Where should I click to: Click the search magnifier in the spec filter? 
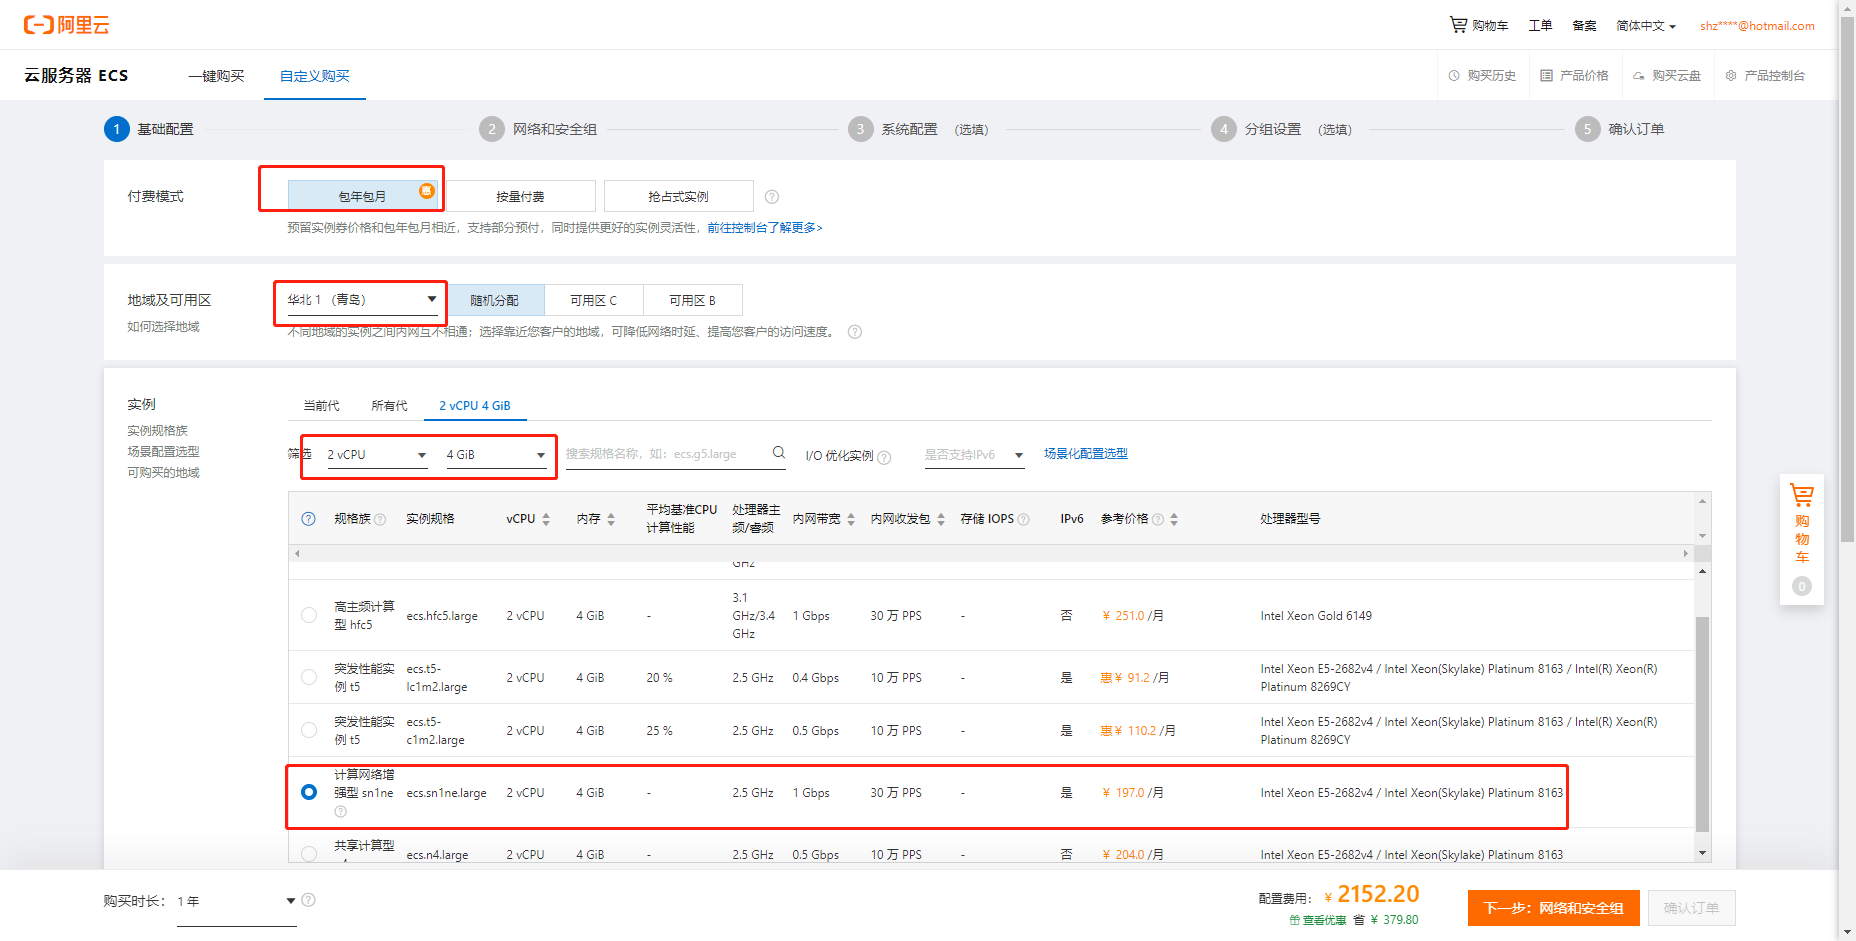click(779, 453)
